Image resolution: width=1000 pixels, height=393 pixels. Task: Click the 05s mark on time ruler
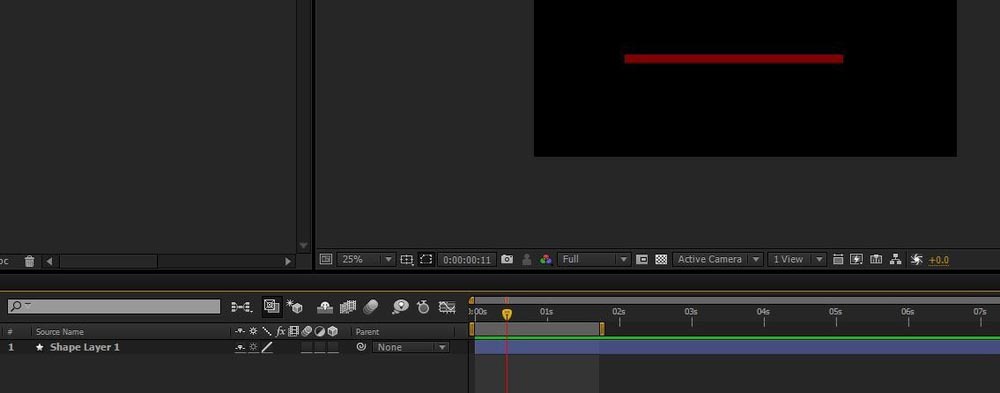coord(835,312)
